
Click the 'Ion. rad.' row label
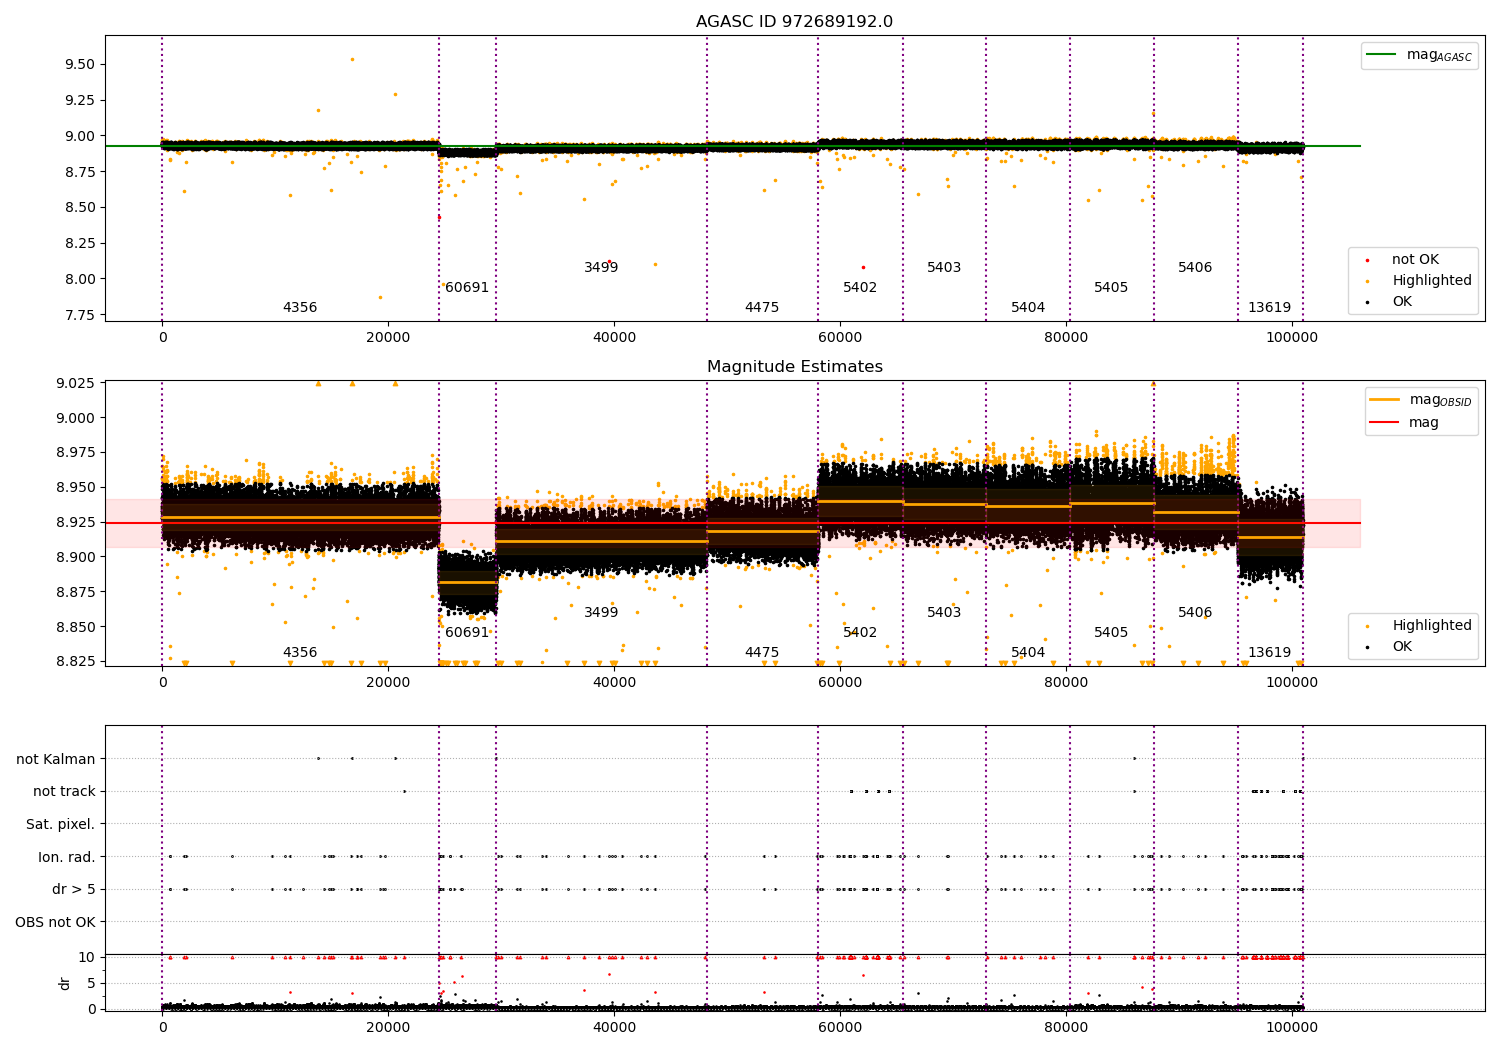pos(67,857)
